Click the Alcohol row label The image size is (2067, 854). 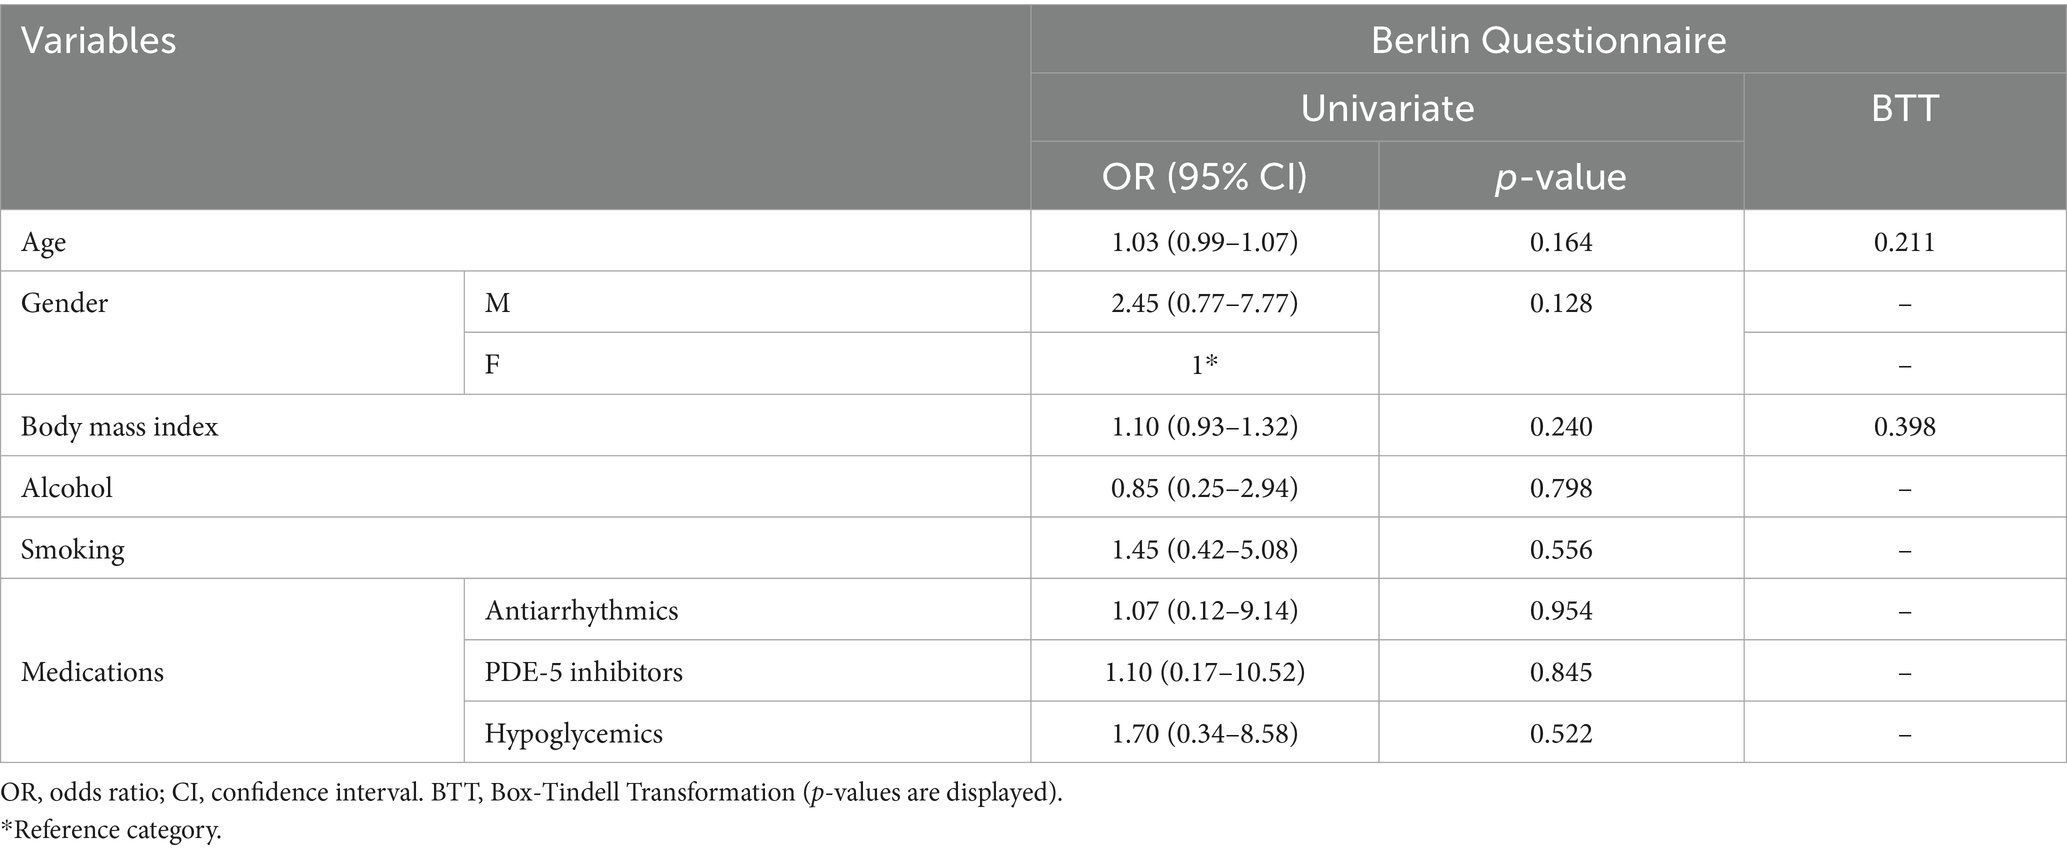pyautogui.click(x=67, y=488)
